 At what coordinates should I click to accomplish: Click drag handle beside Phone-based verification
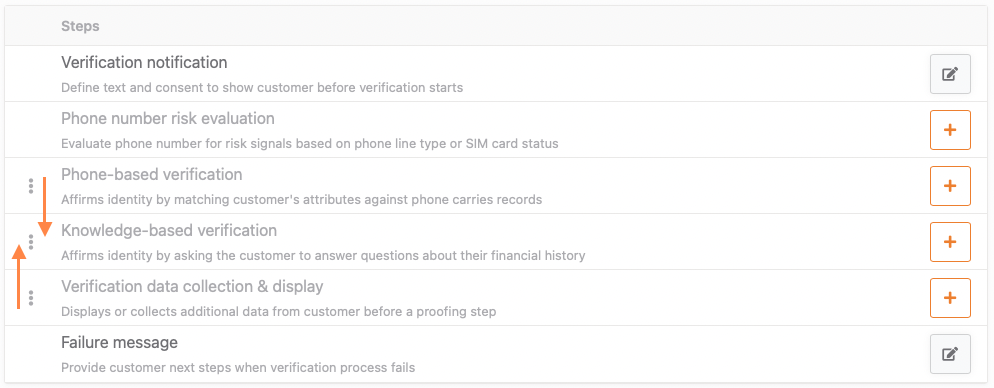click(30, 186)
